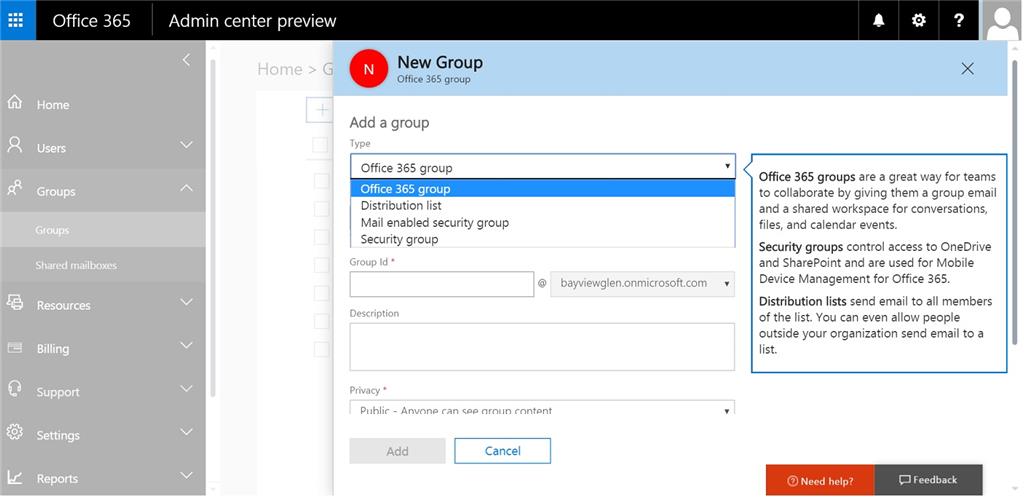The width and height of the screenshot is (1024, 498).
Task: Open the app launcher waffle icon
Action: [x=16, y=20]
